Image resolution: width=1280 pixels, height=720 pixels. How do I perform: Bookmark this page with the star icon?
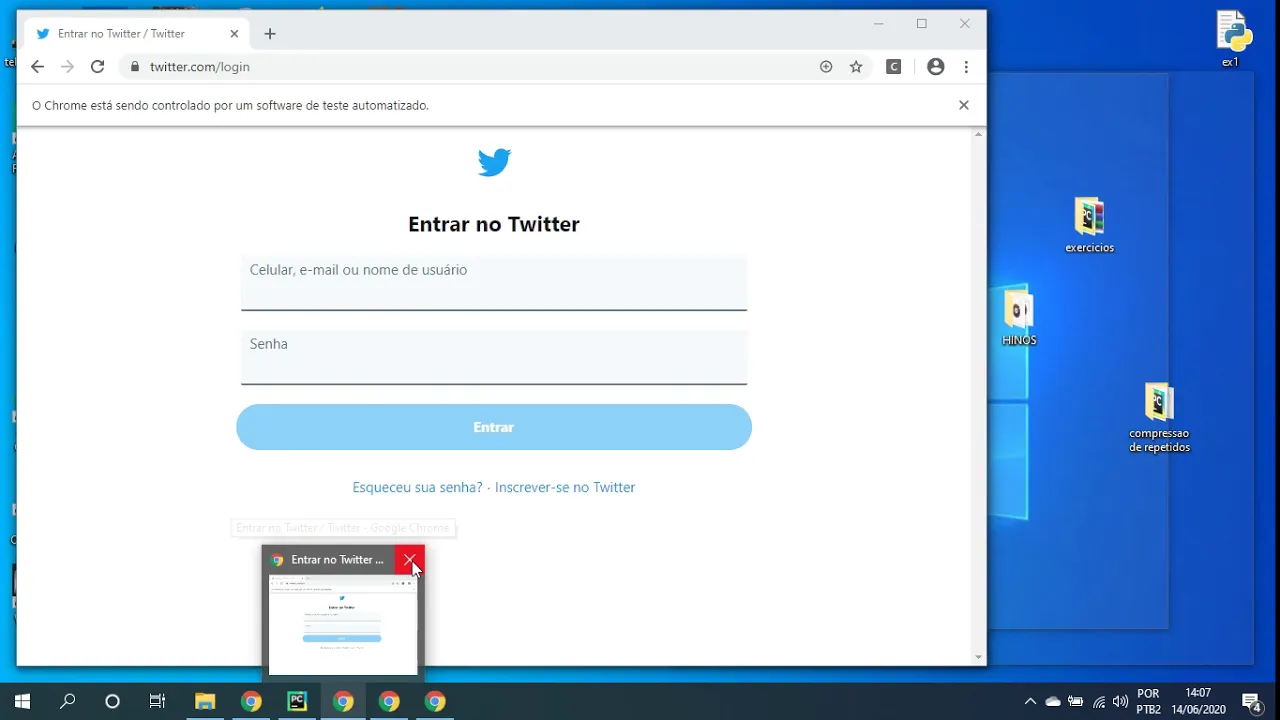pyautogui.click(x=856, y=67)
